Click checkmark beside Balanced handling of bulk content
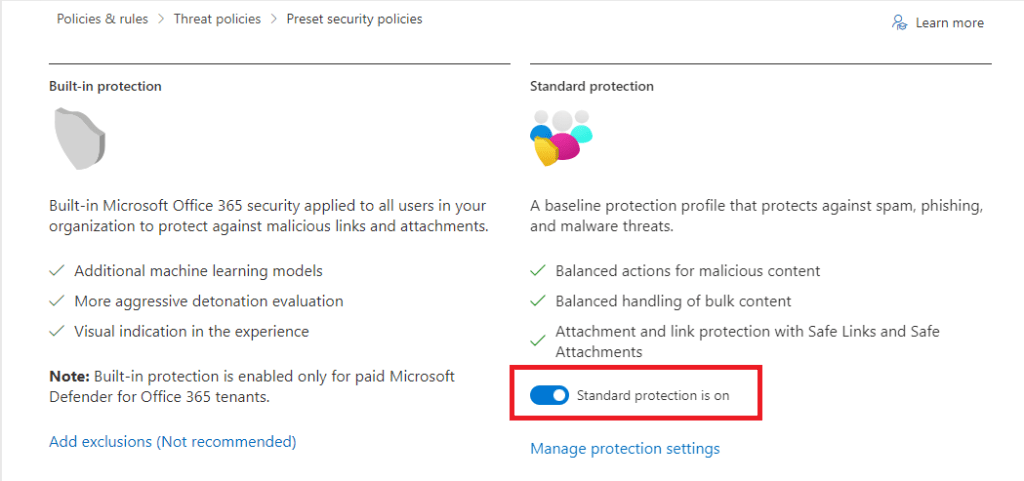 pyautogui.click(x=538, y=301)
